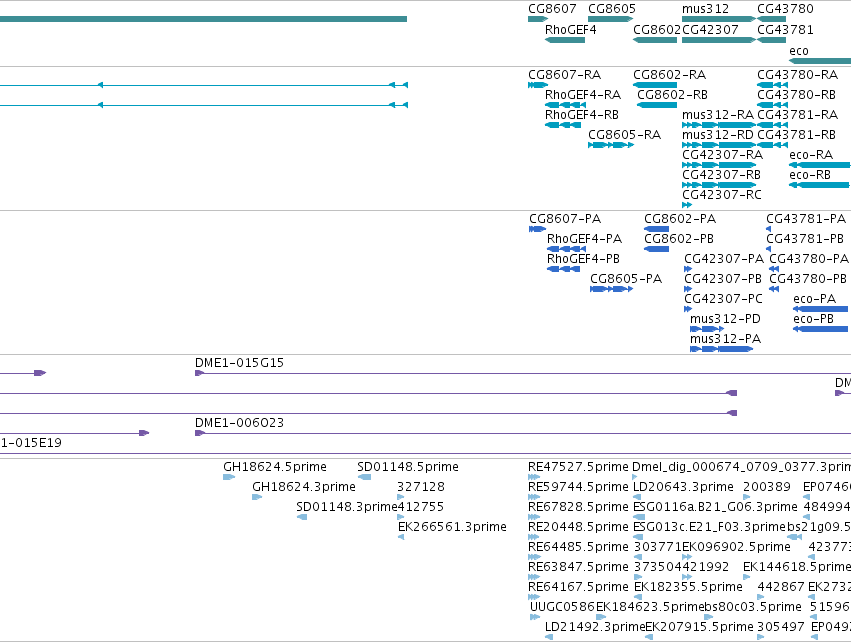Select feature 200389
851x642 pixels.
pyautogui.click(x=766, y=487)
